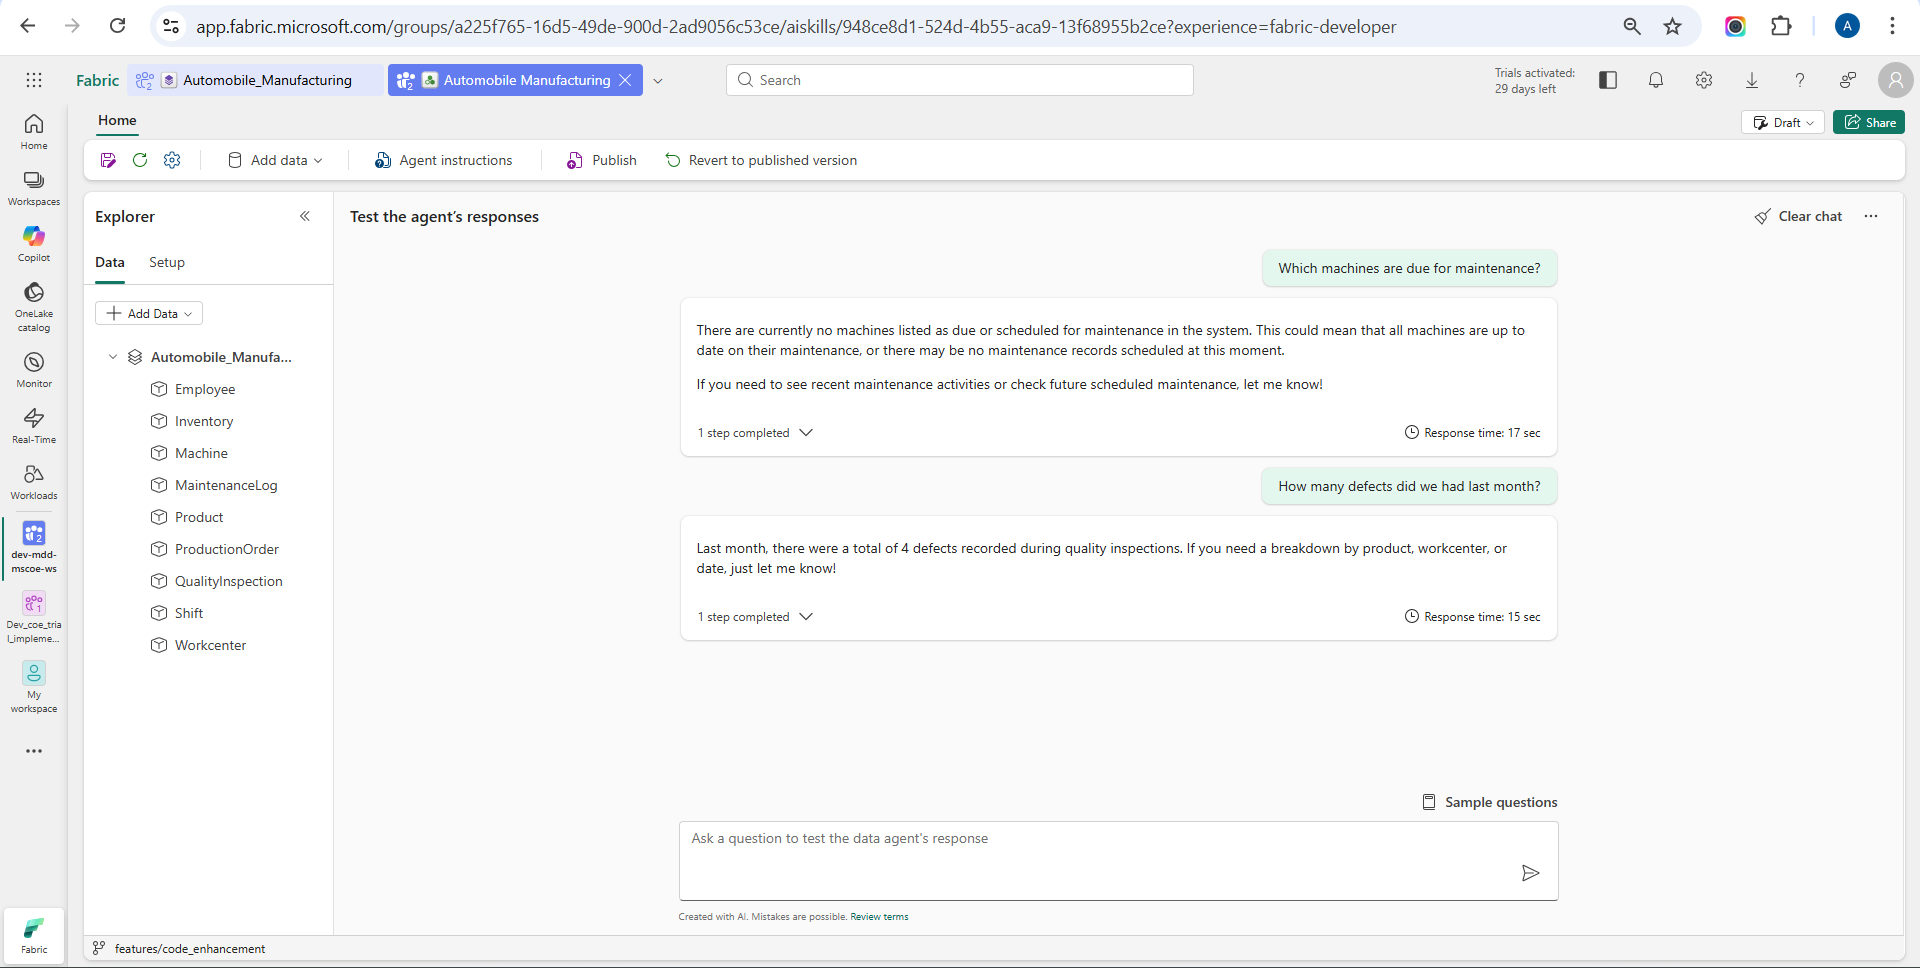Open the Add Data dropdown in Explorer
The image size is (1920, 968).
149,313
